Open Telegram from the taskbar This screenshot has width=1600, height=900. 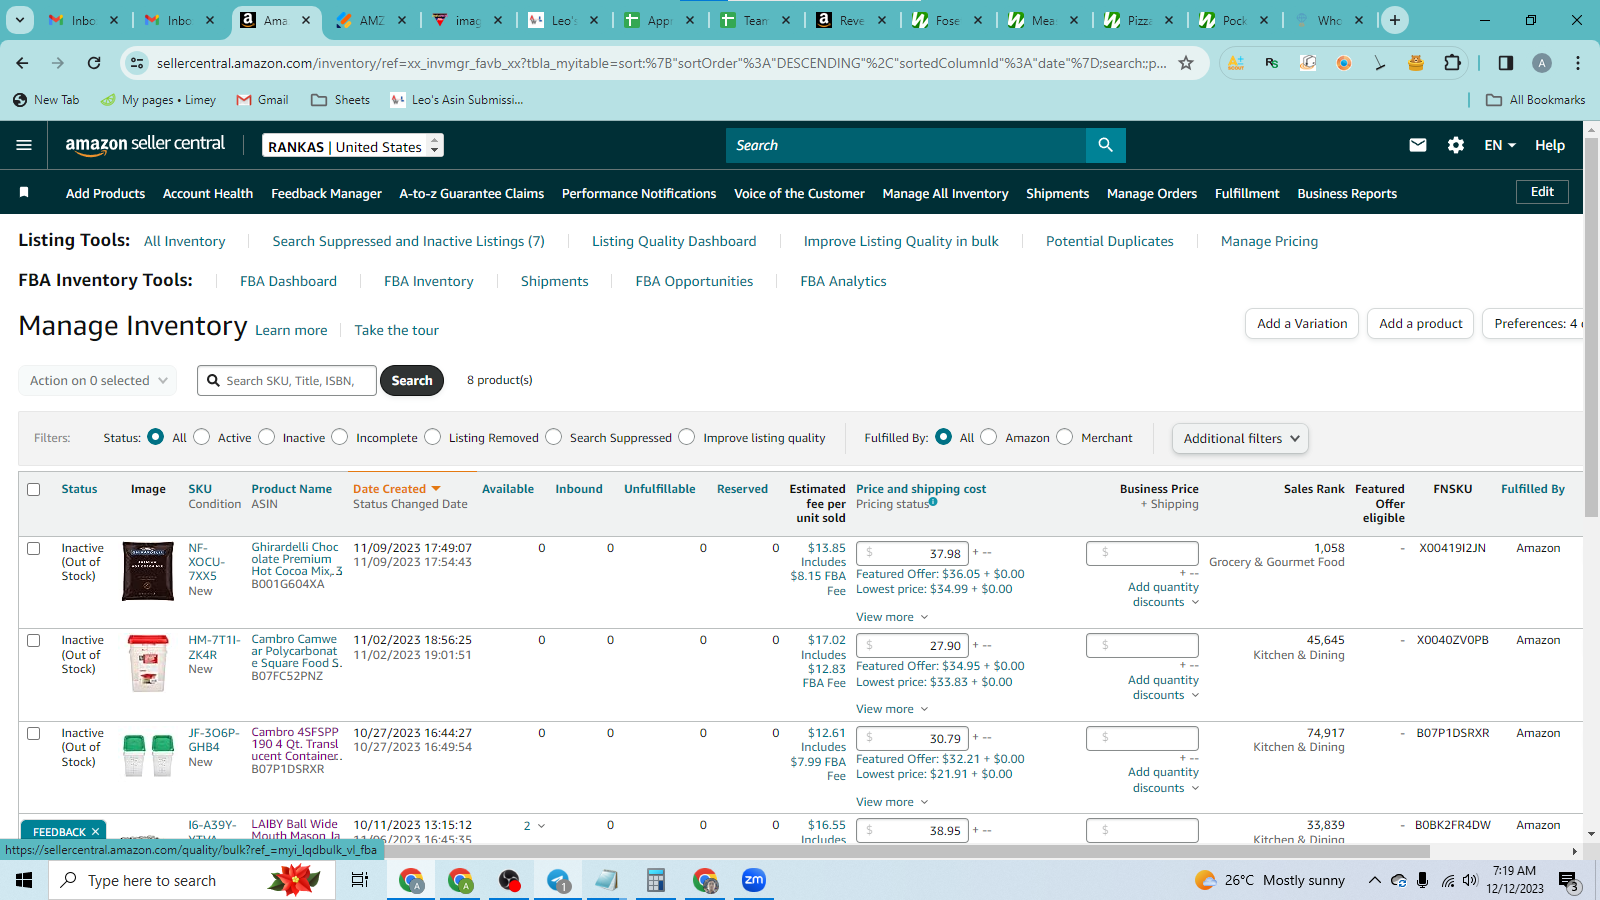coord(559,880)
